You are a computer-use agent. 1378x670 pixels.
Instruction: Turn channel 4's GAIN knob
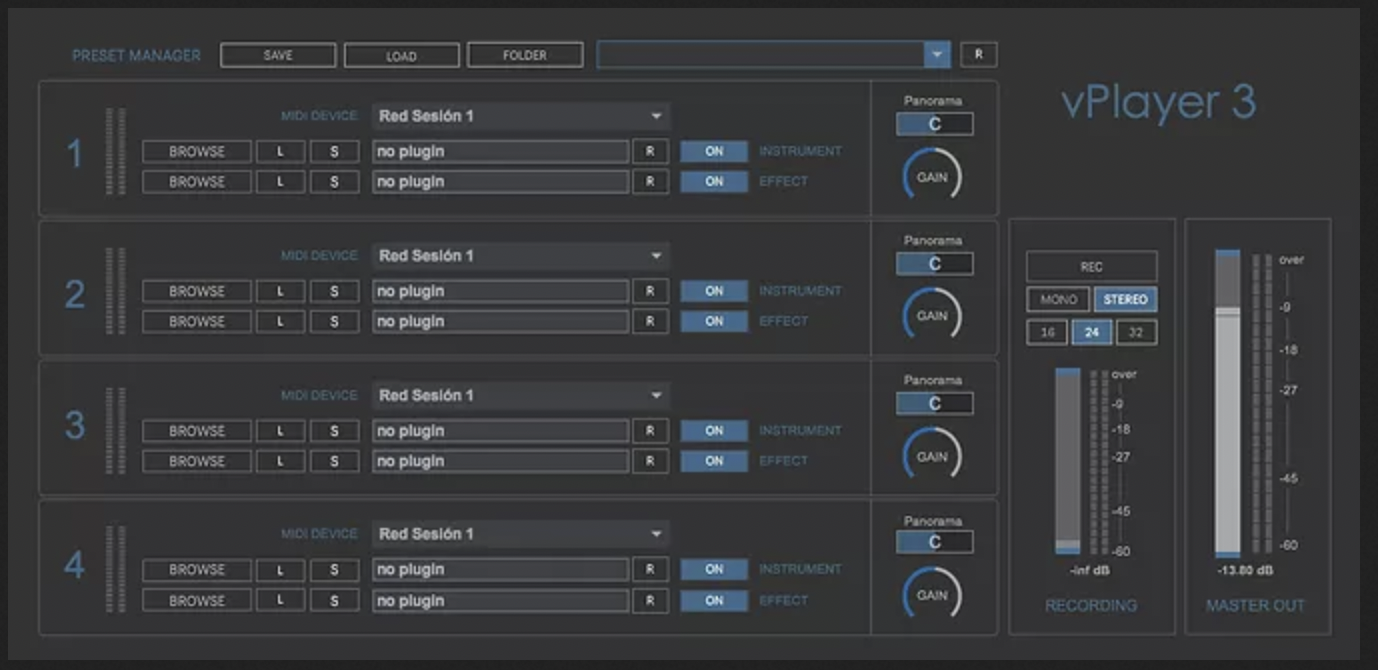932,592
